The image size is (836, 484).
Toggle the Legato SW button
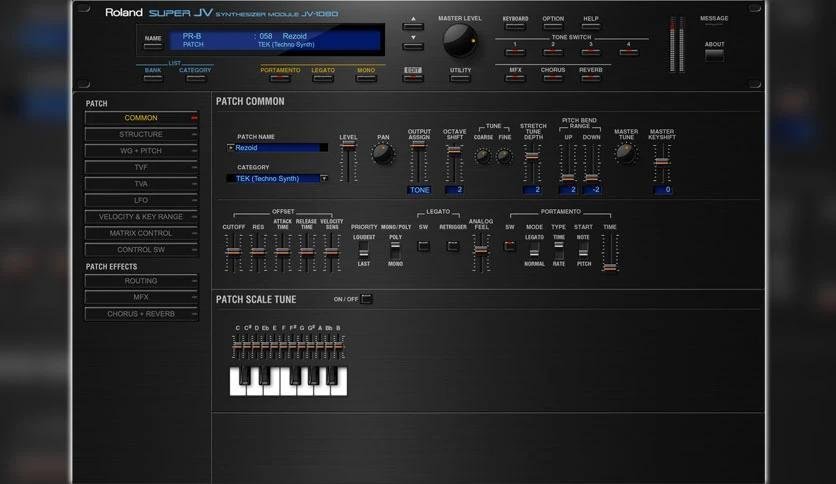pos(423,246)
